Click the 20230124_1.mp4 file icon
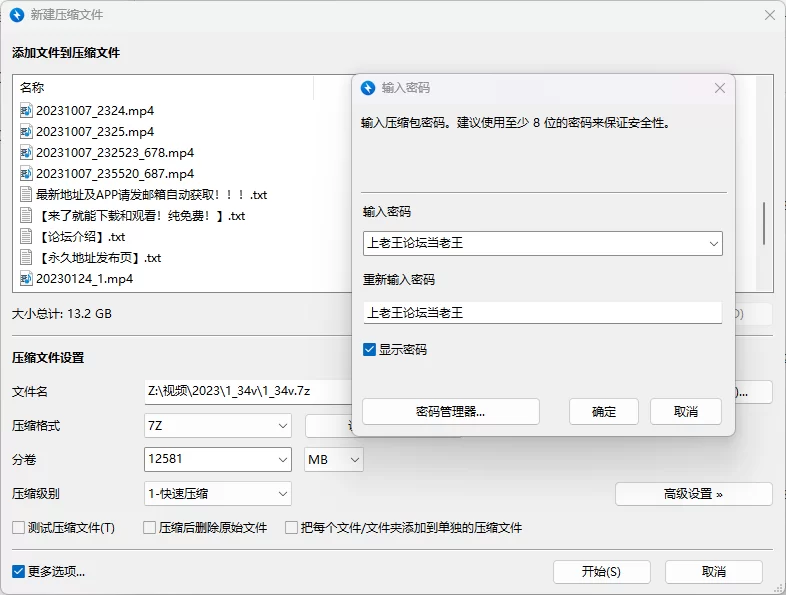The width and height of the screenshot is (786, 595). coord(26,279)
